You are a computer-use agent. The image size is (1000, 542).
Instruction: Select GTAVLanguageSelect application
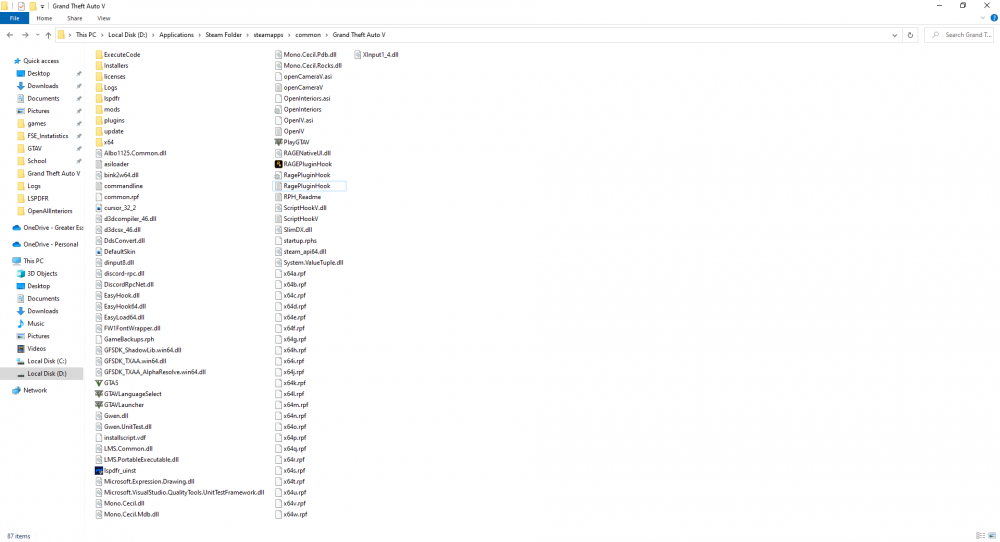tap(128, 394)
